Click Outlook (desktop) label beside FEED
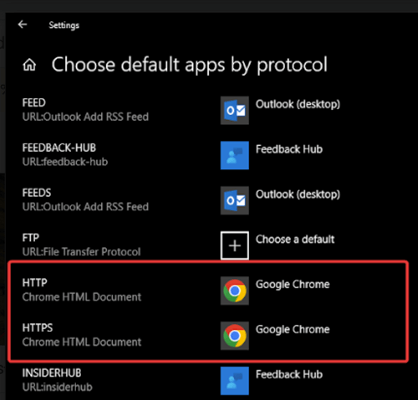The image size is (418, 400). (x=298, y=104)
